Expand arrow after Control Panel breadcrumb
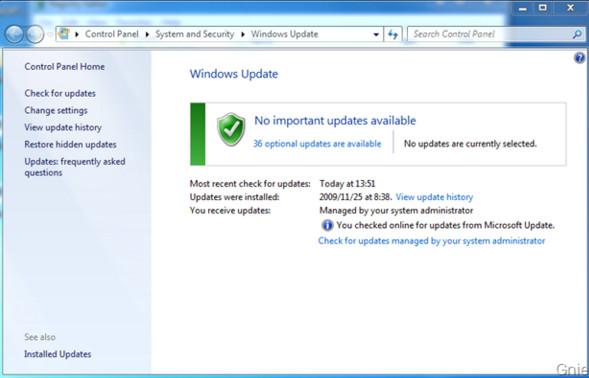Image resolution: width=589 pixels, height=378 pixels. tap(148, 34)
